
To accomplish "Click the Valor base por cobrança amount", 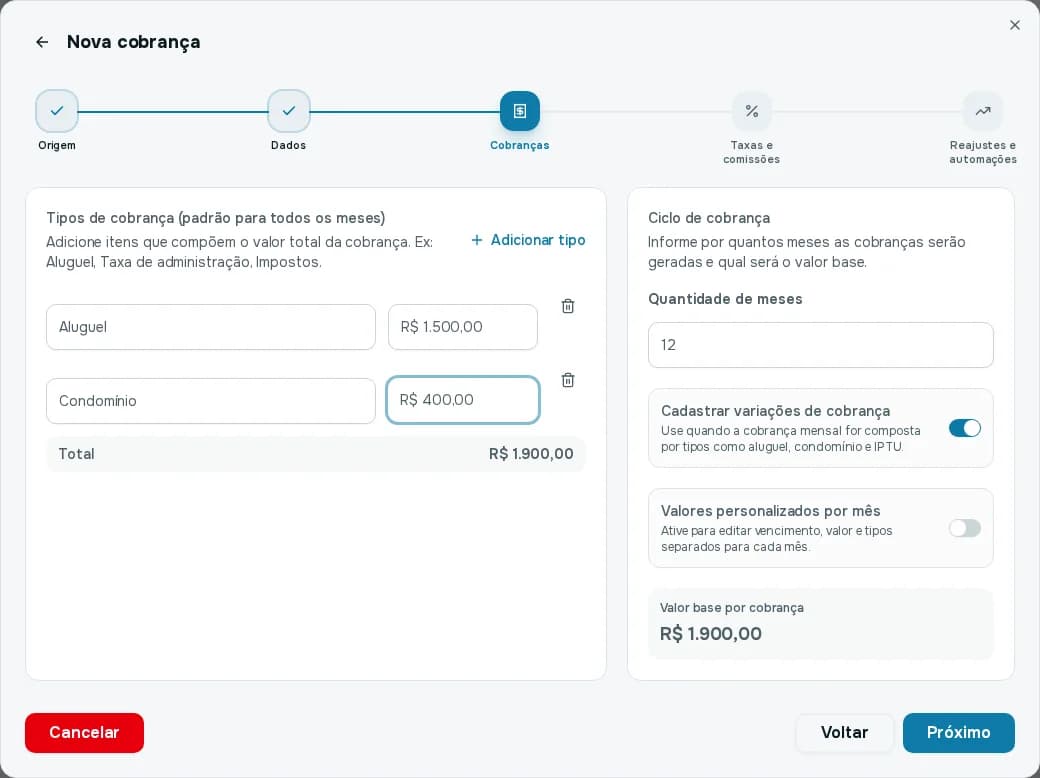I will point(710,634).
